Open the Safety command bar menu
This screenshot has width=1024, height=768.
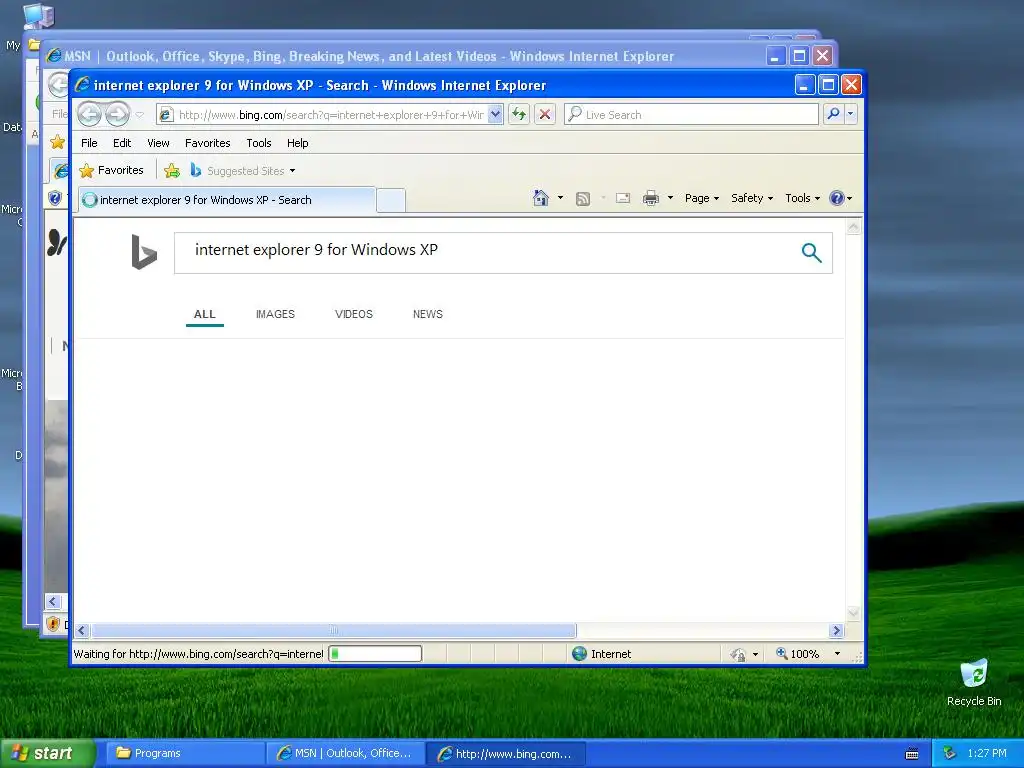click(x=752, y=198)
